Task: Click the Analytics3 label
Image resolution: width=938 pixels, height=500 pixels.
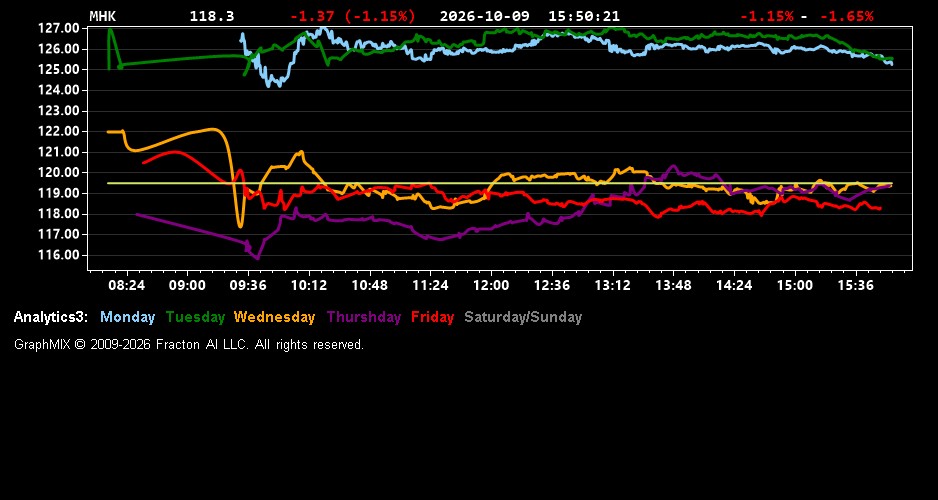Action: tap(51, 317)
